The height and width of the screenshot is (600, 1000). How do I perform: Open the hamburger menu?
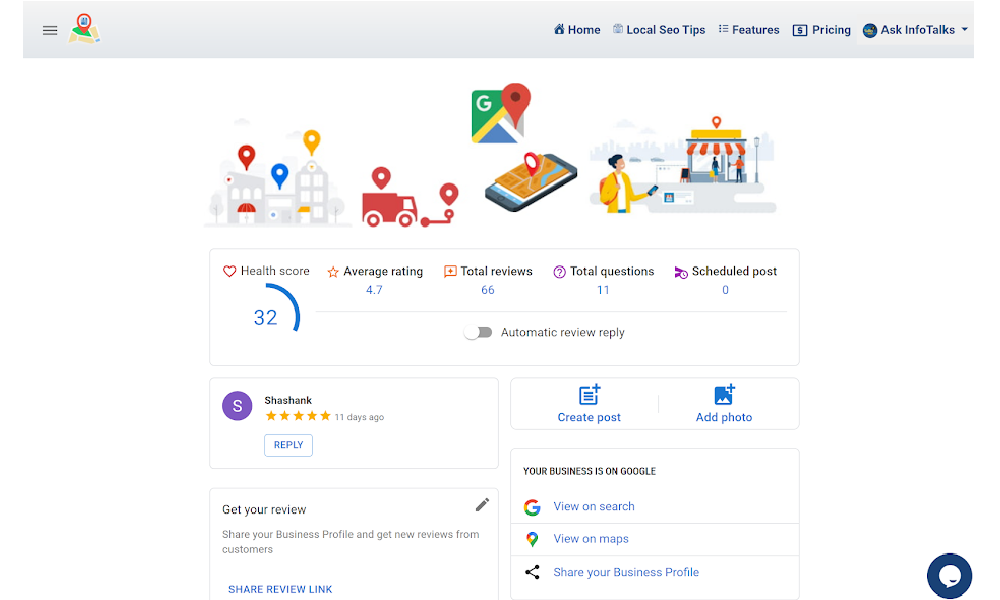50,30
